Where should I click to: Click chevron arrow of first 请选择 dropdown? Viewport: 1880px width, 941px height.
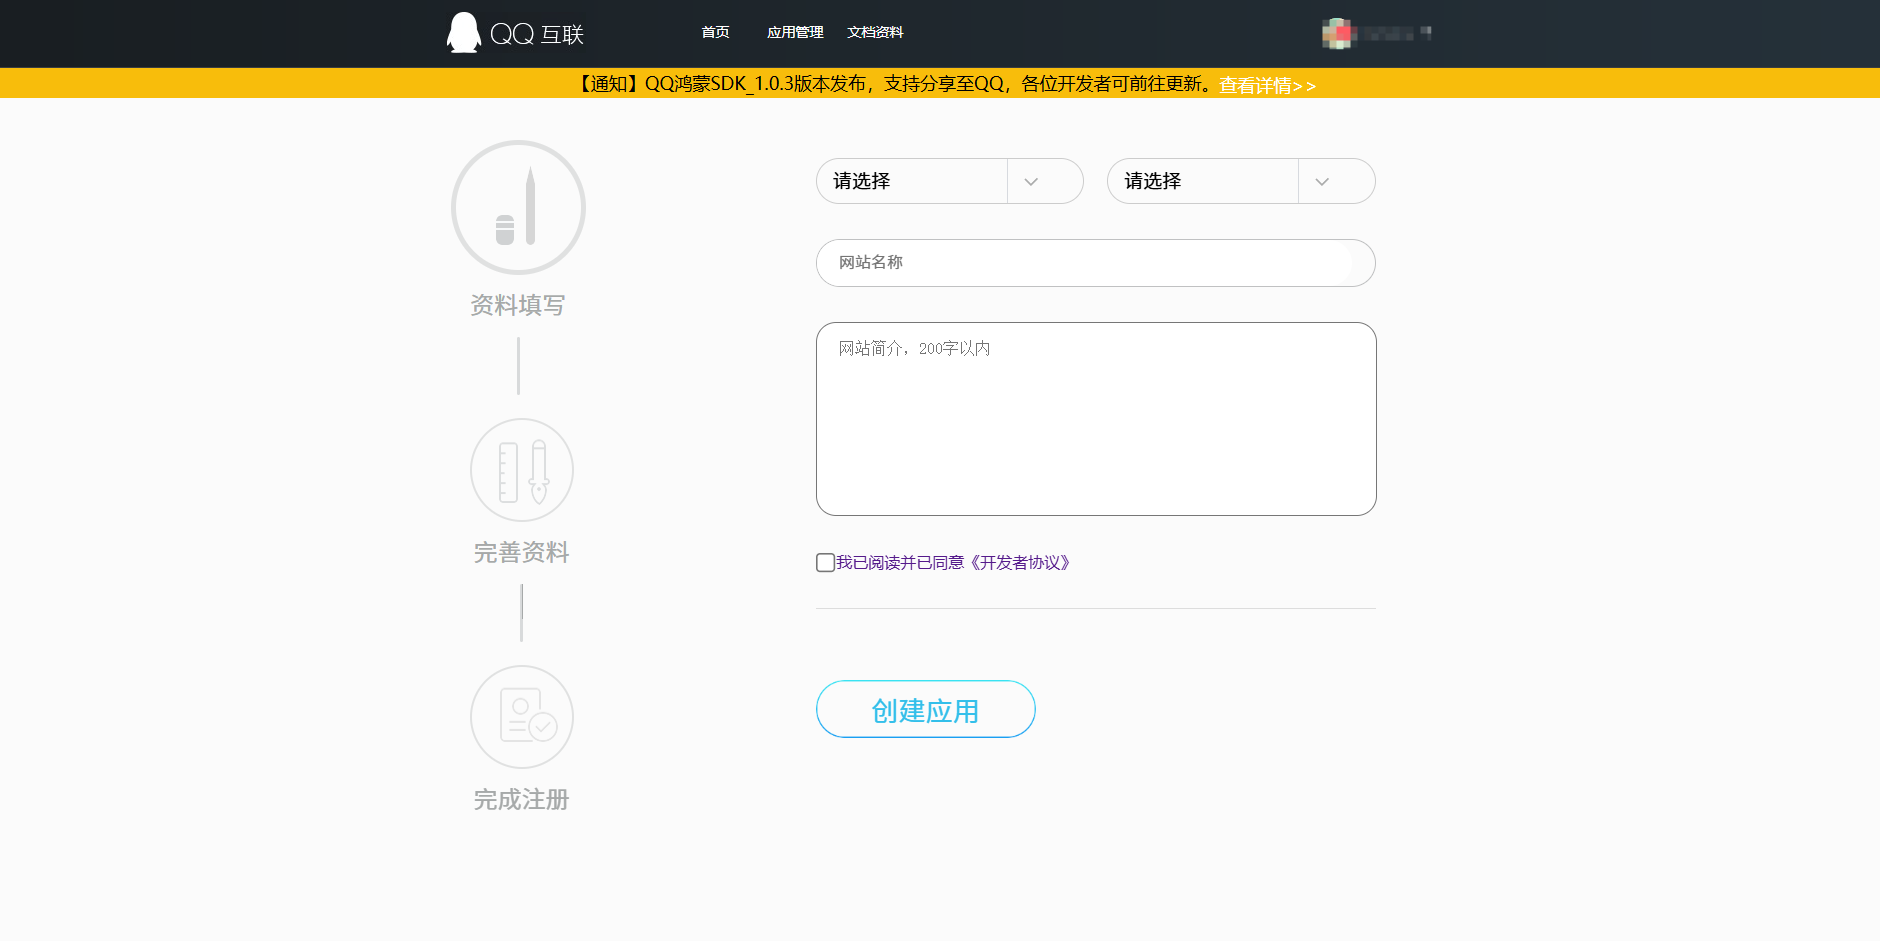pos(1031,182)
